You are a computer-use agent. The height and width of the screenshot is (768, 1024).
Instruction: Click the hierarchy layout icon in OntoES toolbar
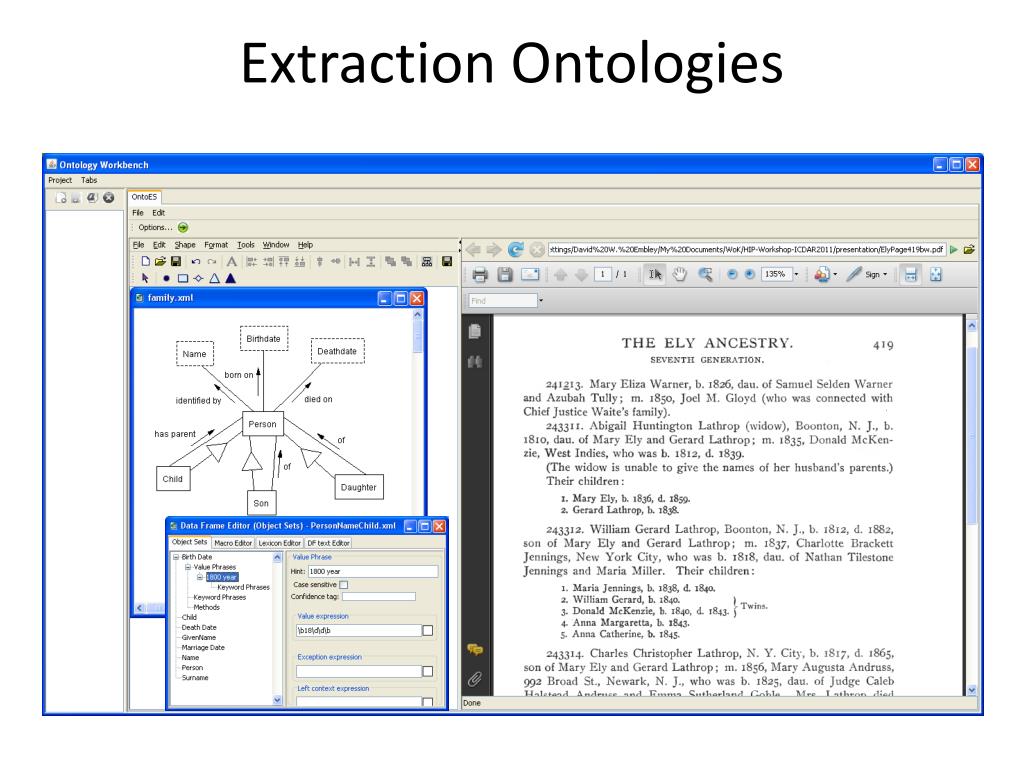click(426, 261)
